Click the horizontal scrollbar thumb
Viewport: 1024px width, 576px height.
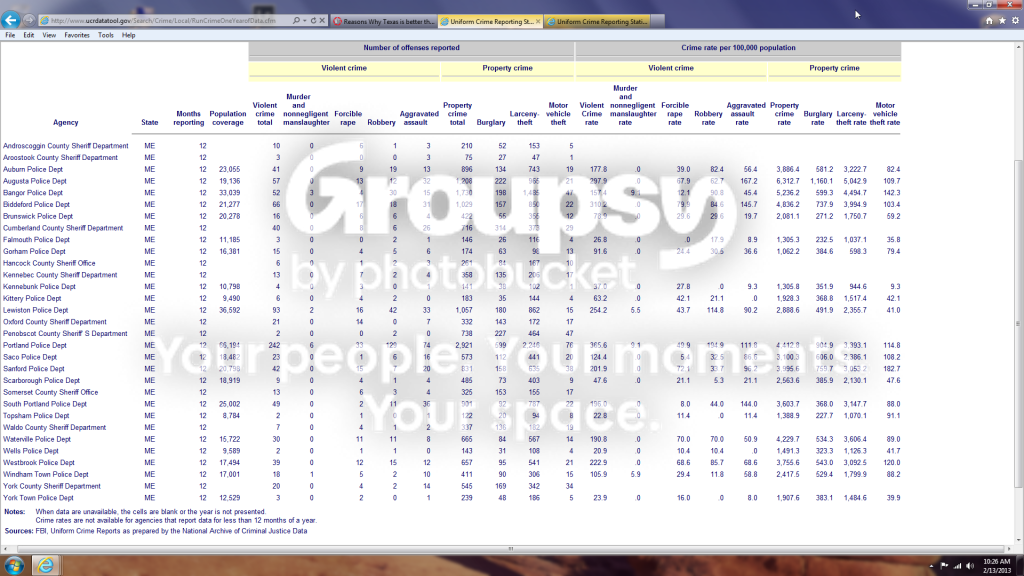pyautogui.click(x=510, y=549)
